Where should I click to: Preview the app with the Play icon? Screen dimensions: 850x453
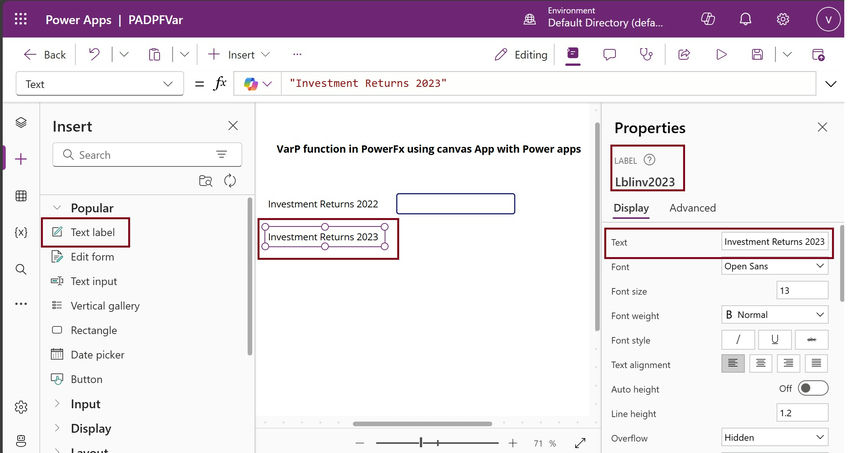[721, 55]
